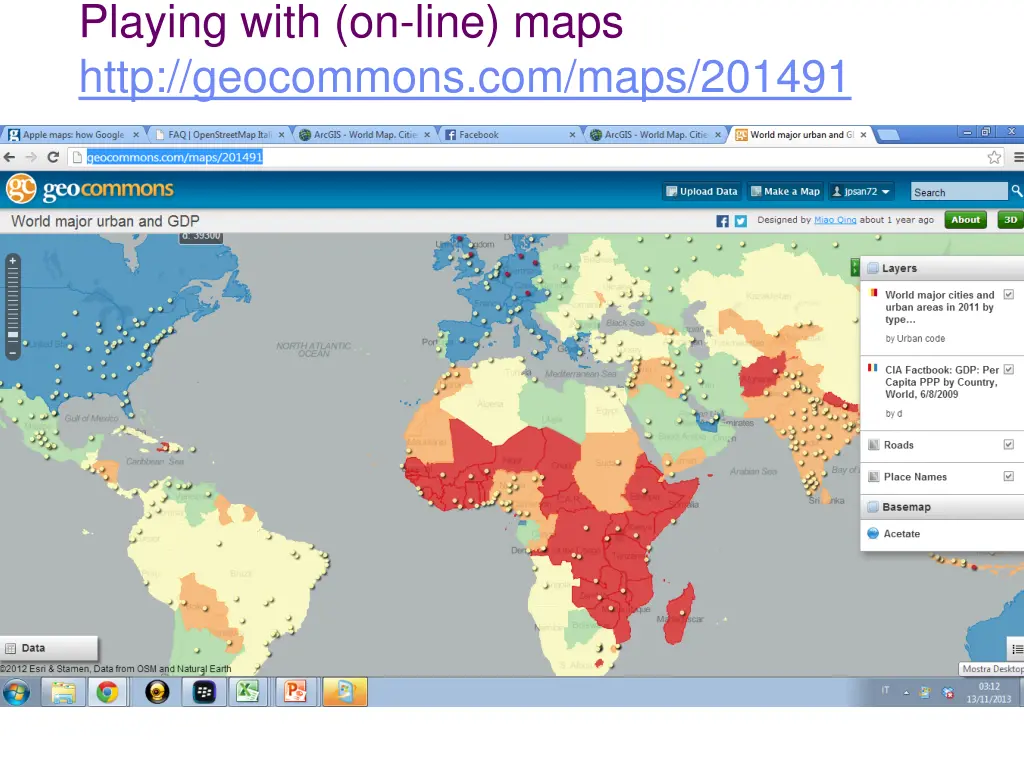Switch to 3D view button
The image size is (1024, 768).
[1010, 220]
